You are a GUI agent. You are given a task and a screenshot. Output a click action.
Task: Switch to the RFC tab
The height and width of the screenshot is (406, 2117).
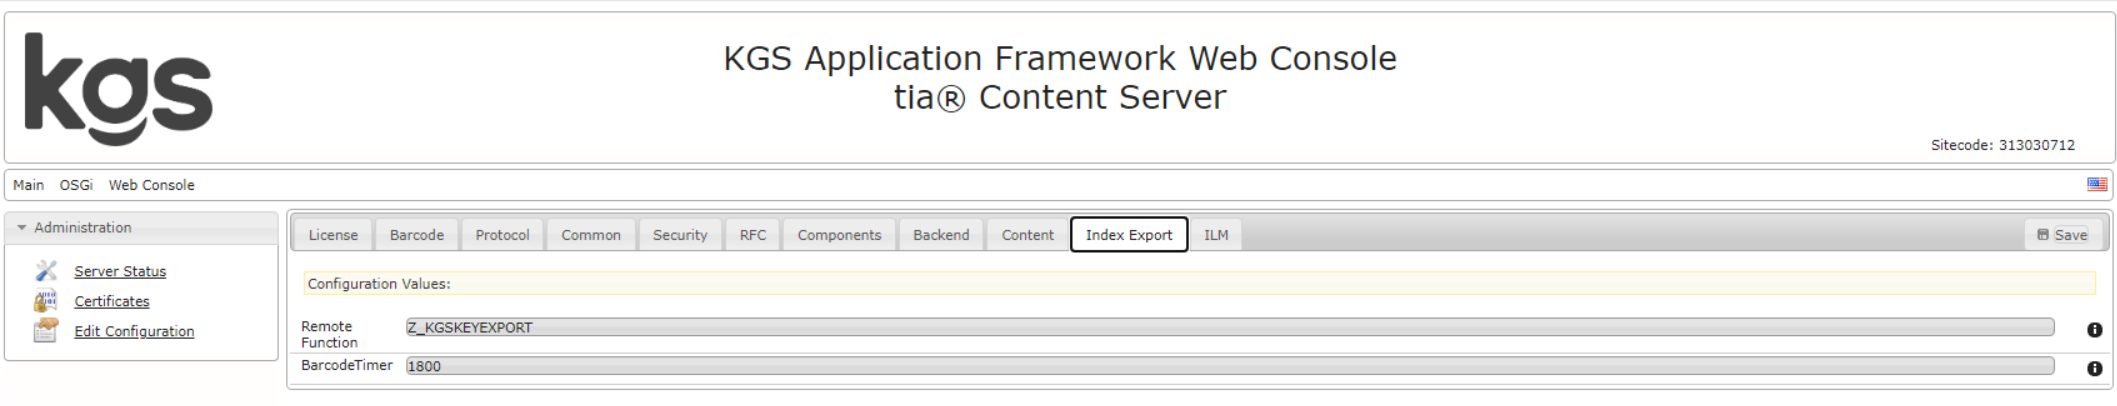coord(753,235)
